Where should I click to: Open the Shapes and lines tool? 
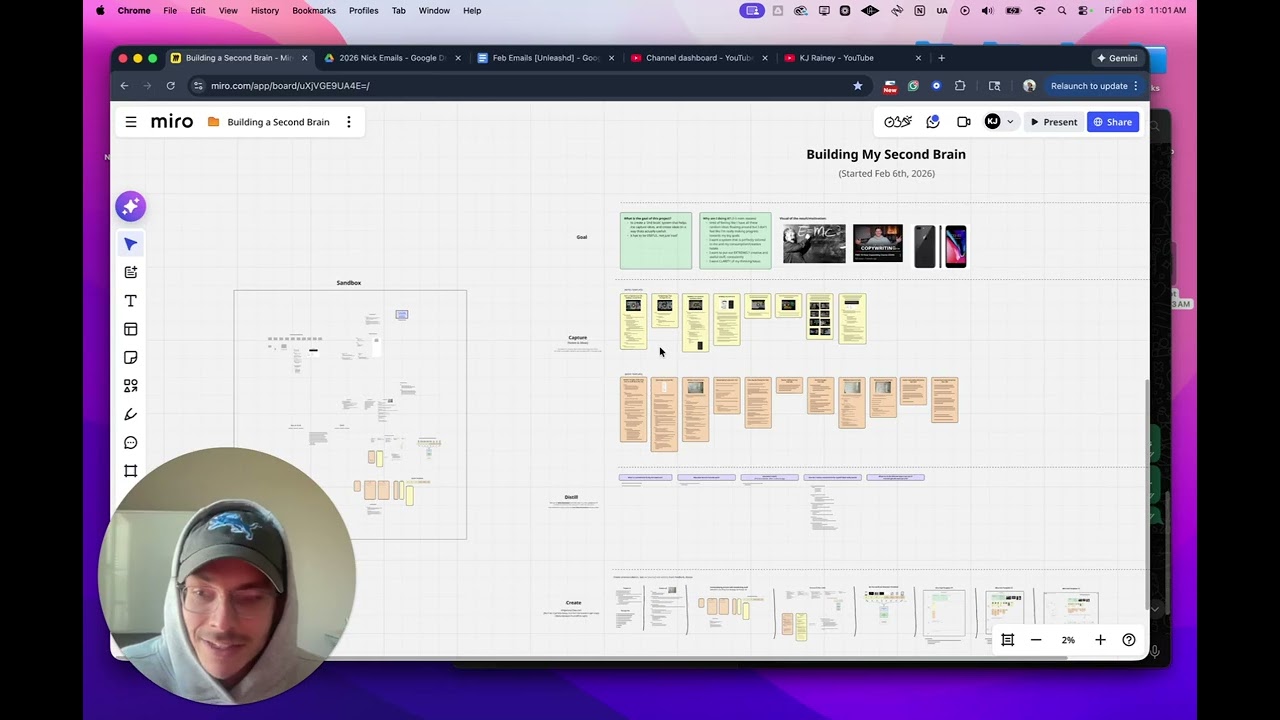click(x=130, y=386)
